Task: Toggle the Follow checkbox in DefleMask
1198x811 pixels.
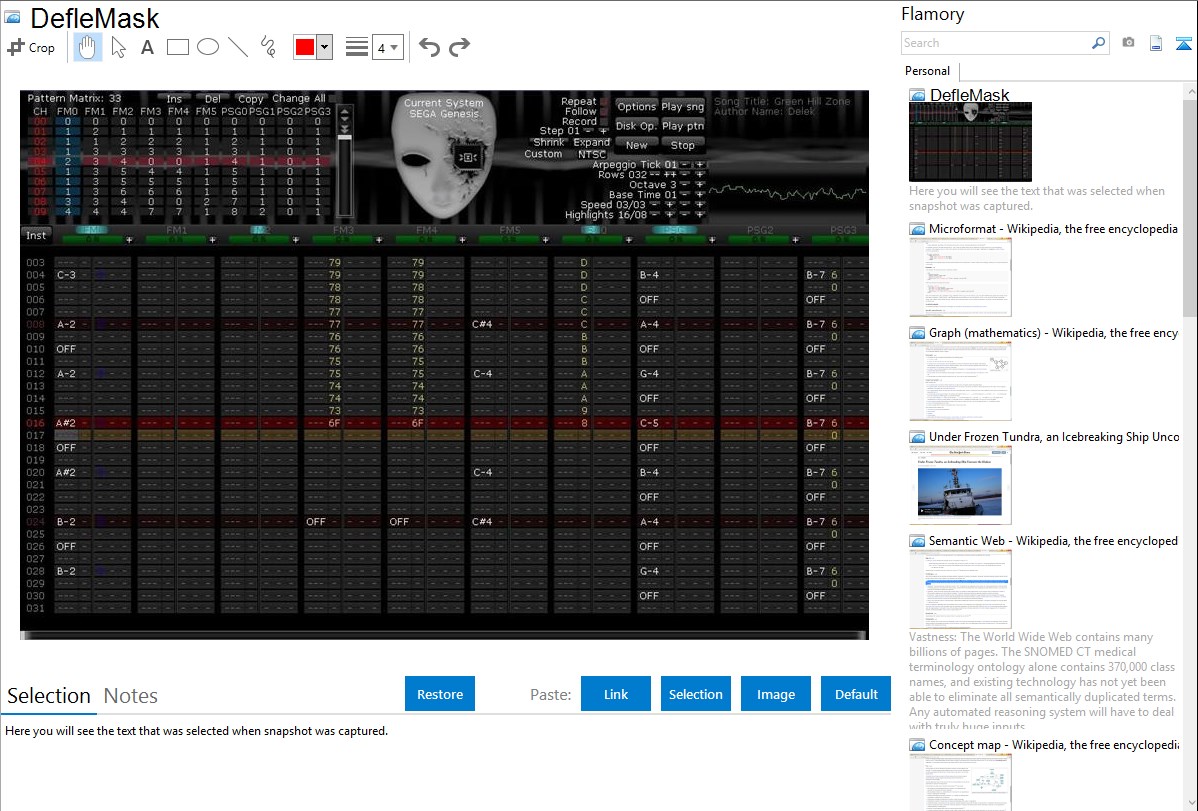Action: [x=604, y=112]
